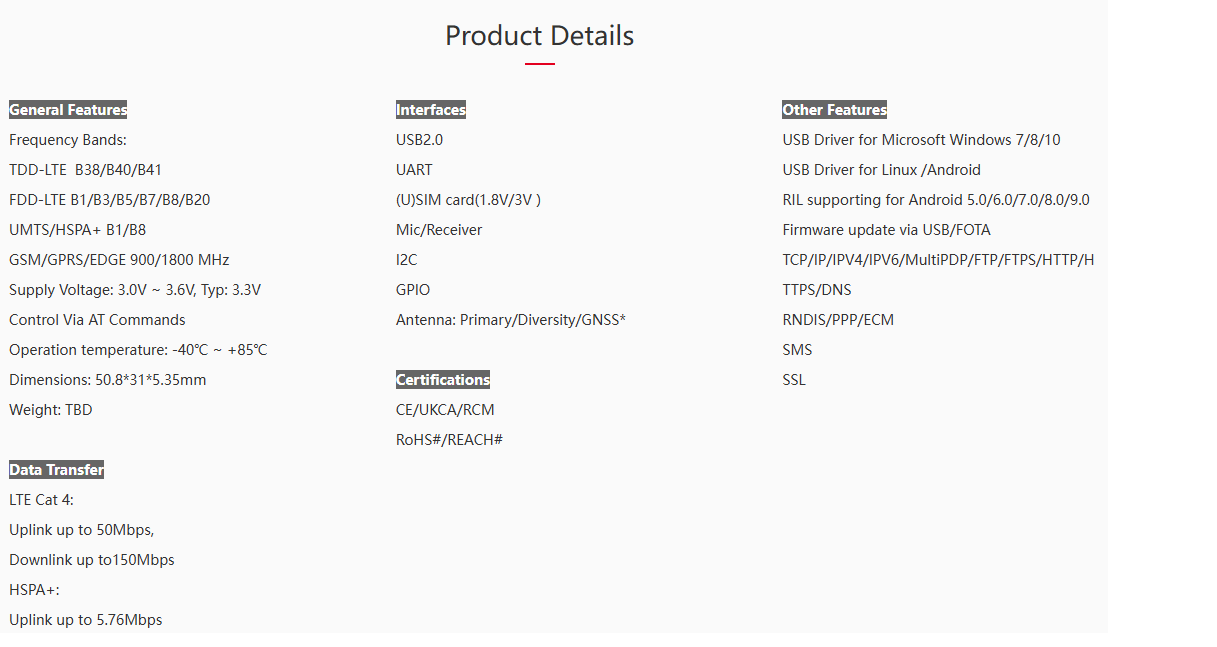Click USB Driver for Microsoft Windows line
Image resolution: width=1217 pixels, height=647 pixels.
pyautogui.click(x=921, y=140)
